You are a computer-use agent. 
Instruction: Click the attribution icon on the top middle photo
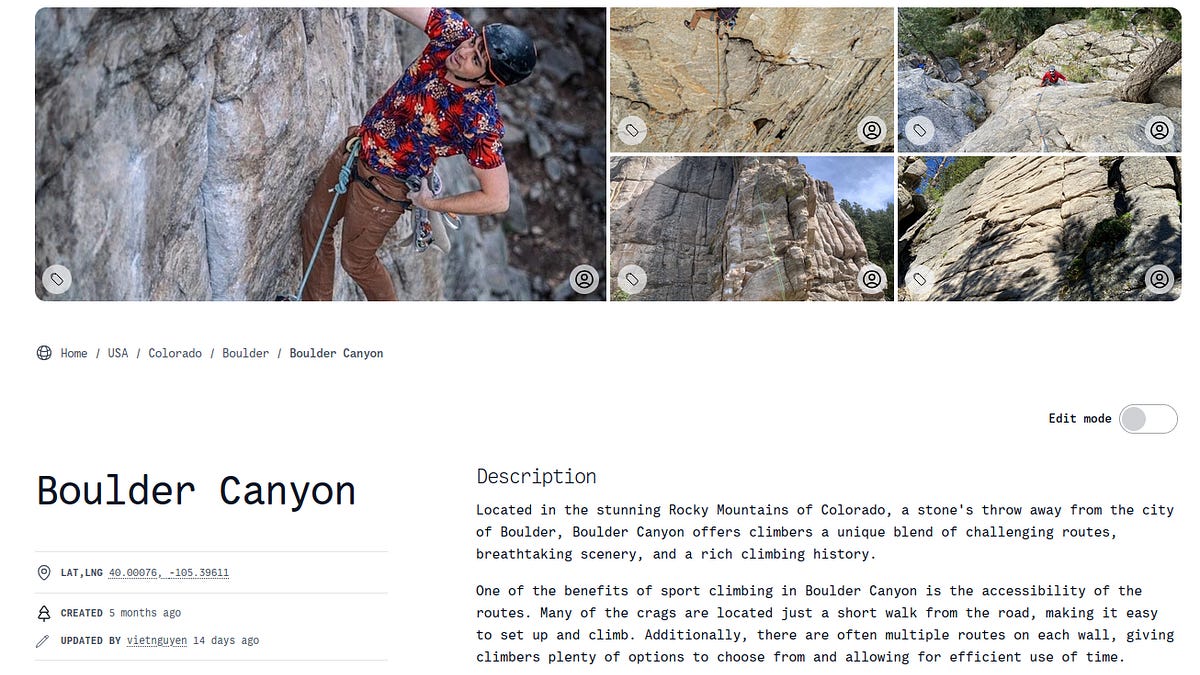click(872, 130)
